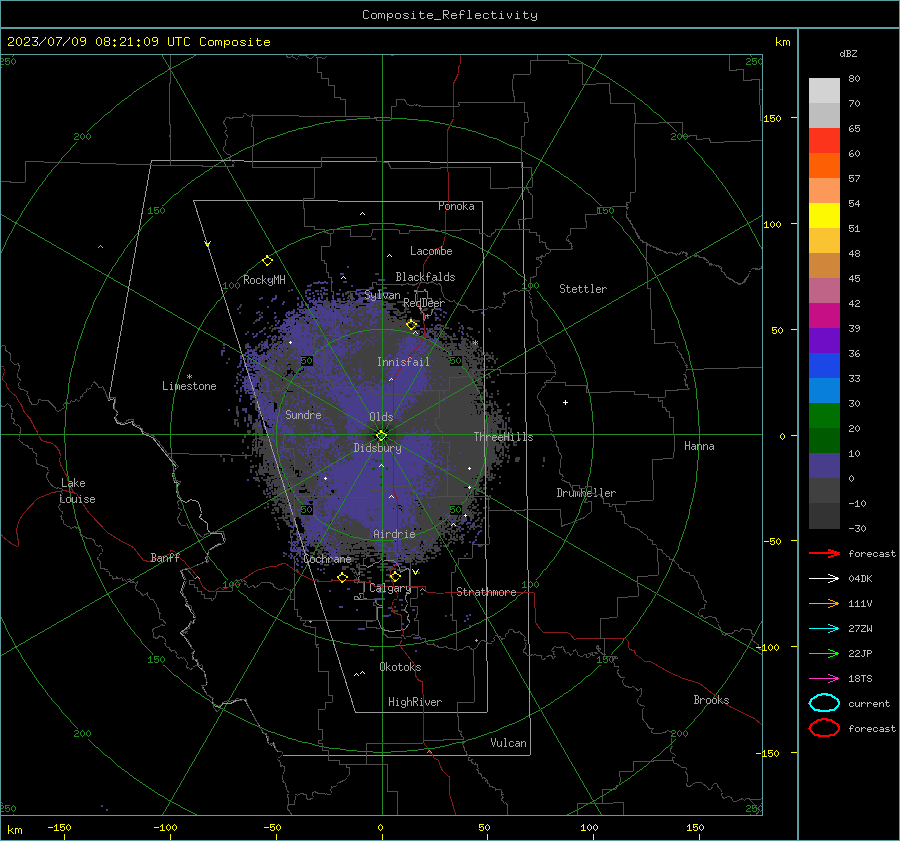Select the orange 111V arrow icon
900x841 pixels.
pos(824,603)
